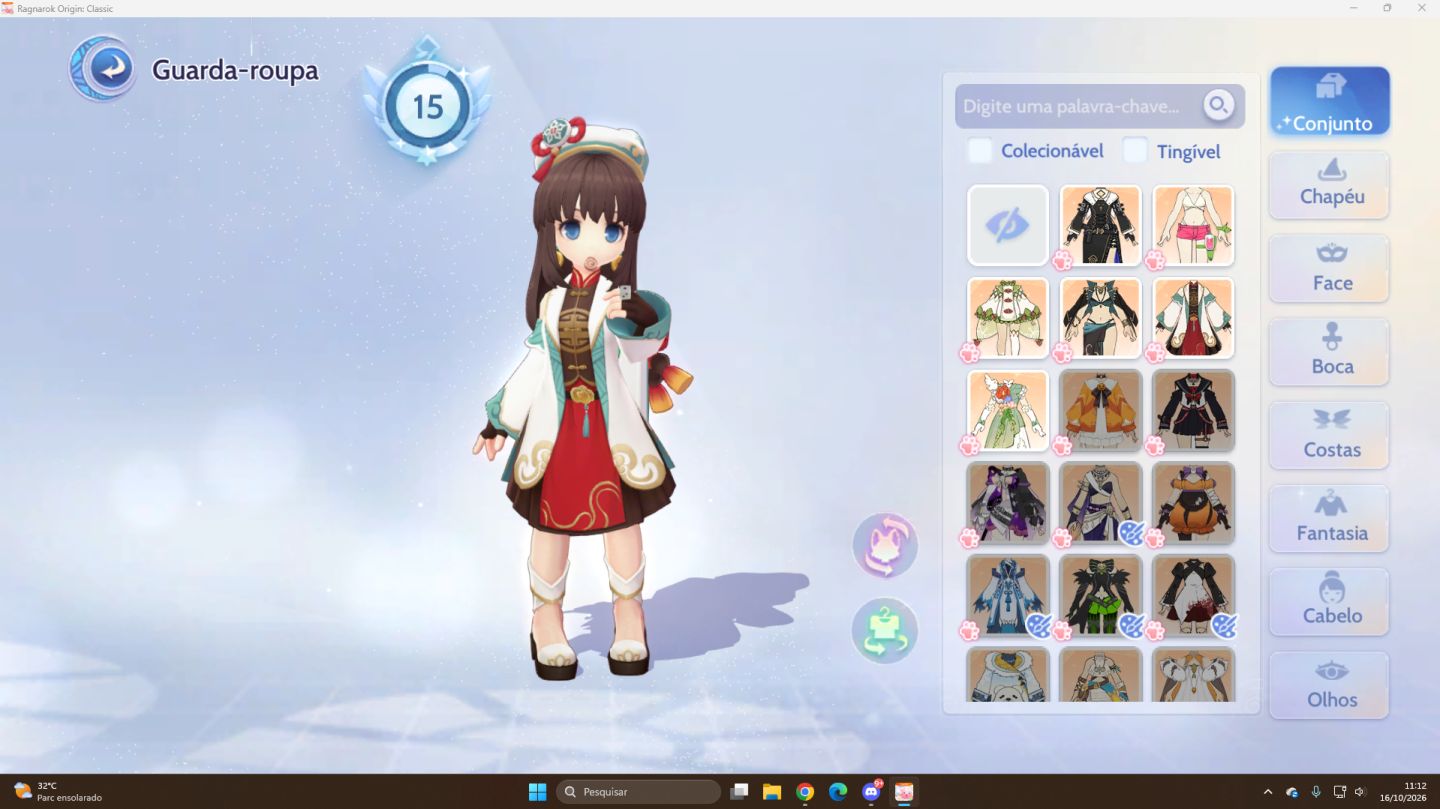Image resolution: width=1440 pixels, height=809 pixels.
Task: Pick the purple sash wrap outfit
Action: [x=1100, y=503]
